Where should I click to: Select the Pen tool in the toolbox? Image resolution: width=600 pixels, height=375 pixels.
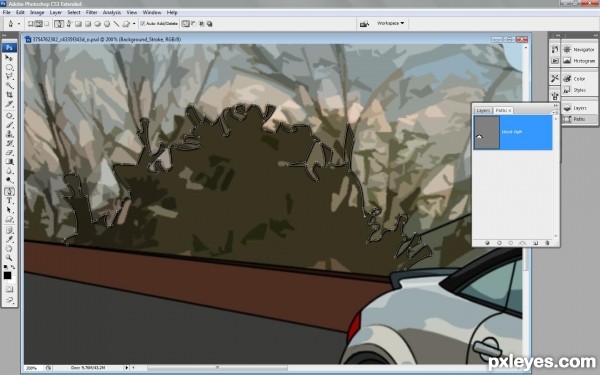pos(9,191)
